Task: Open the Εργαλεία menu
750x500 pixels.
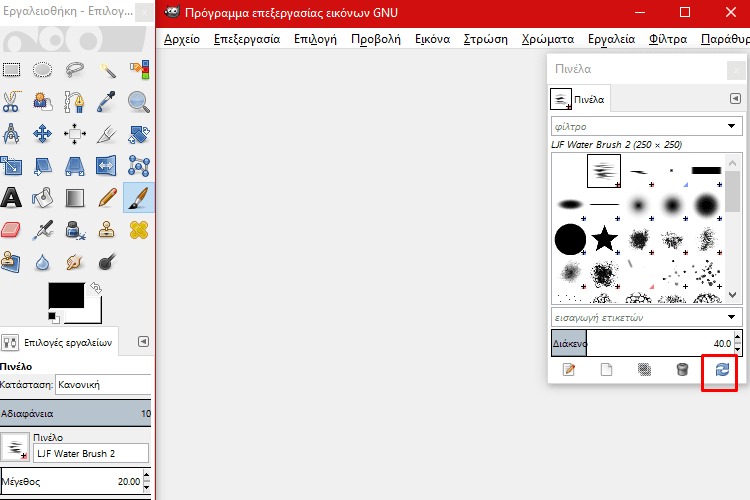Action: pyautogui.click(x=611, y=39)
